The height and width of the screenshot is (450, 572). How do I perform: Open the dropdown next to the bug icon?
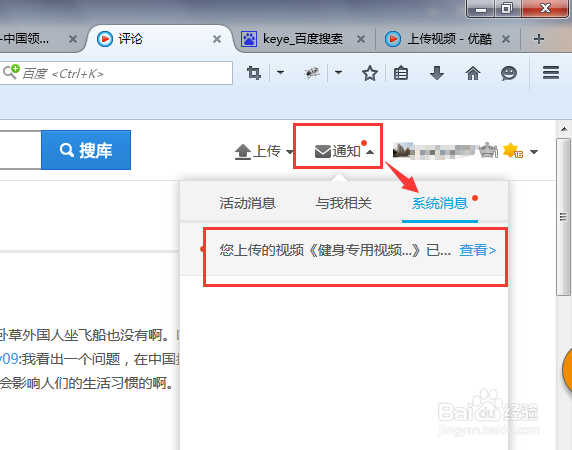coord(339,73)
